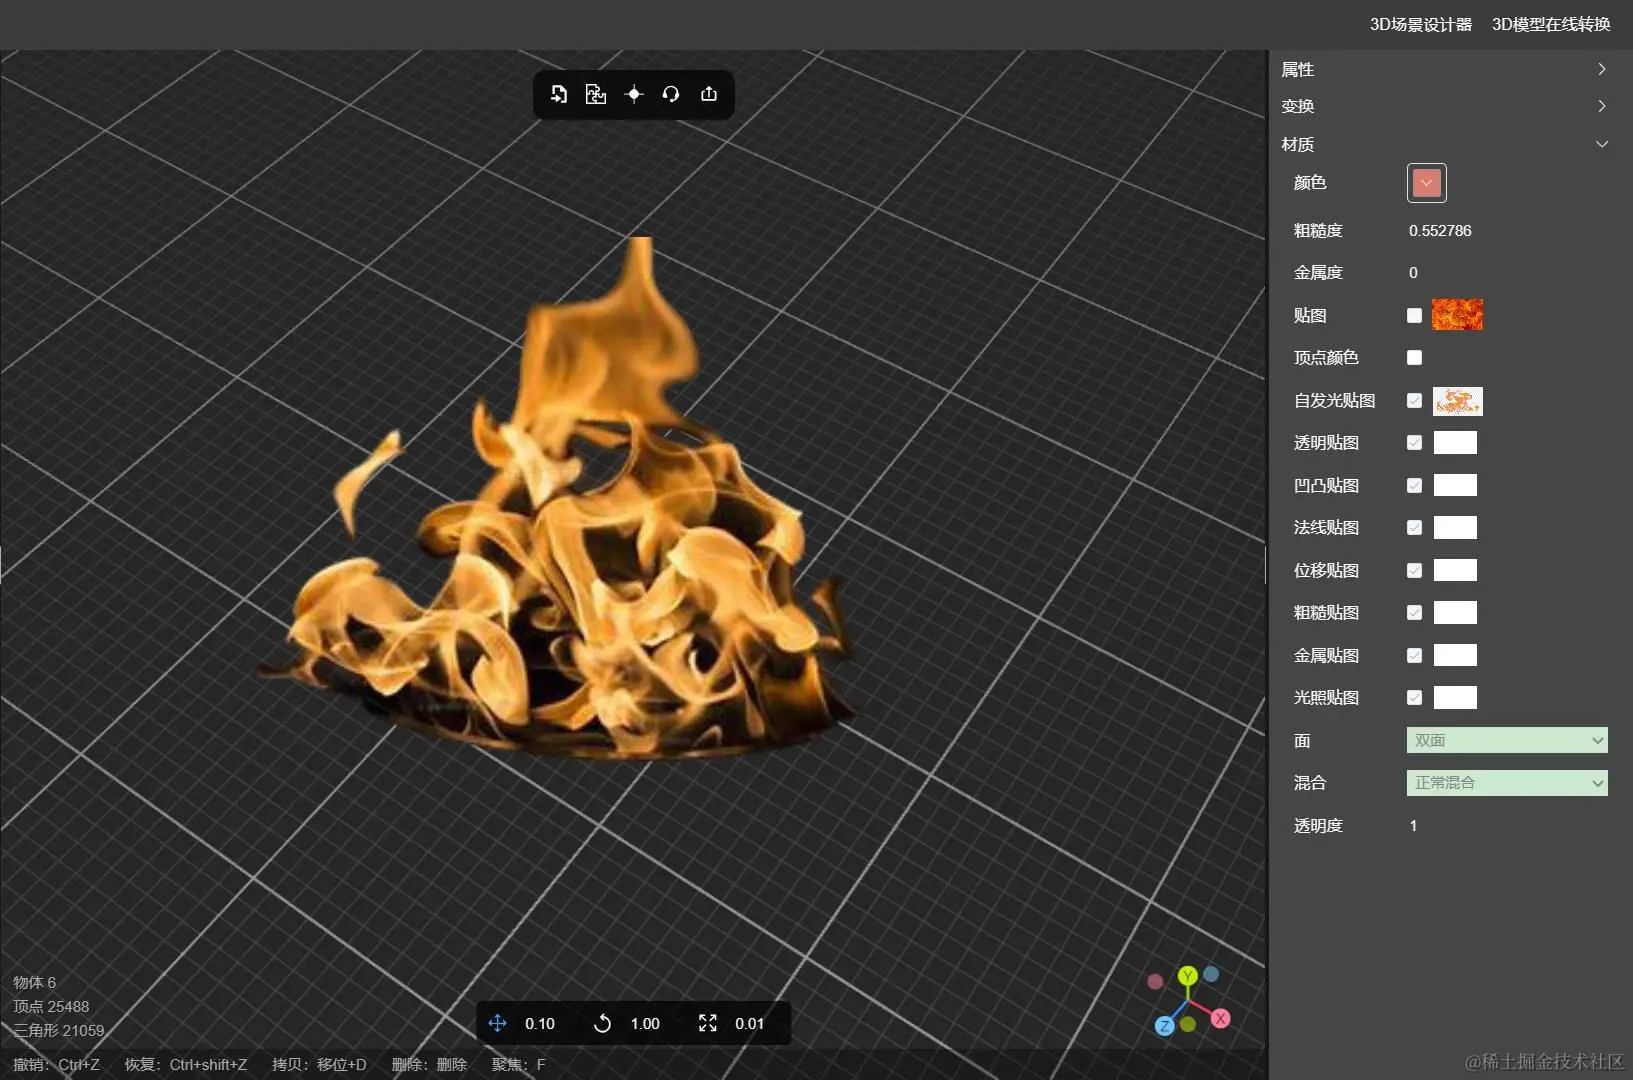Open the 面 side dropdown showing 双面
Image resolution: width=1633 pixels, height=1080 pixels.
coord(1507,740)
